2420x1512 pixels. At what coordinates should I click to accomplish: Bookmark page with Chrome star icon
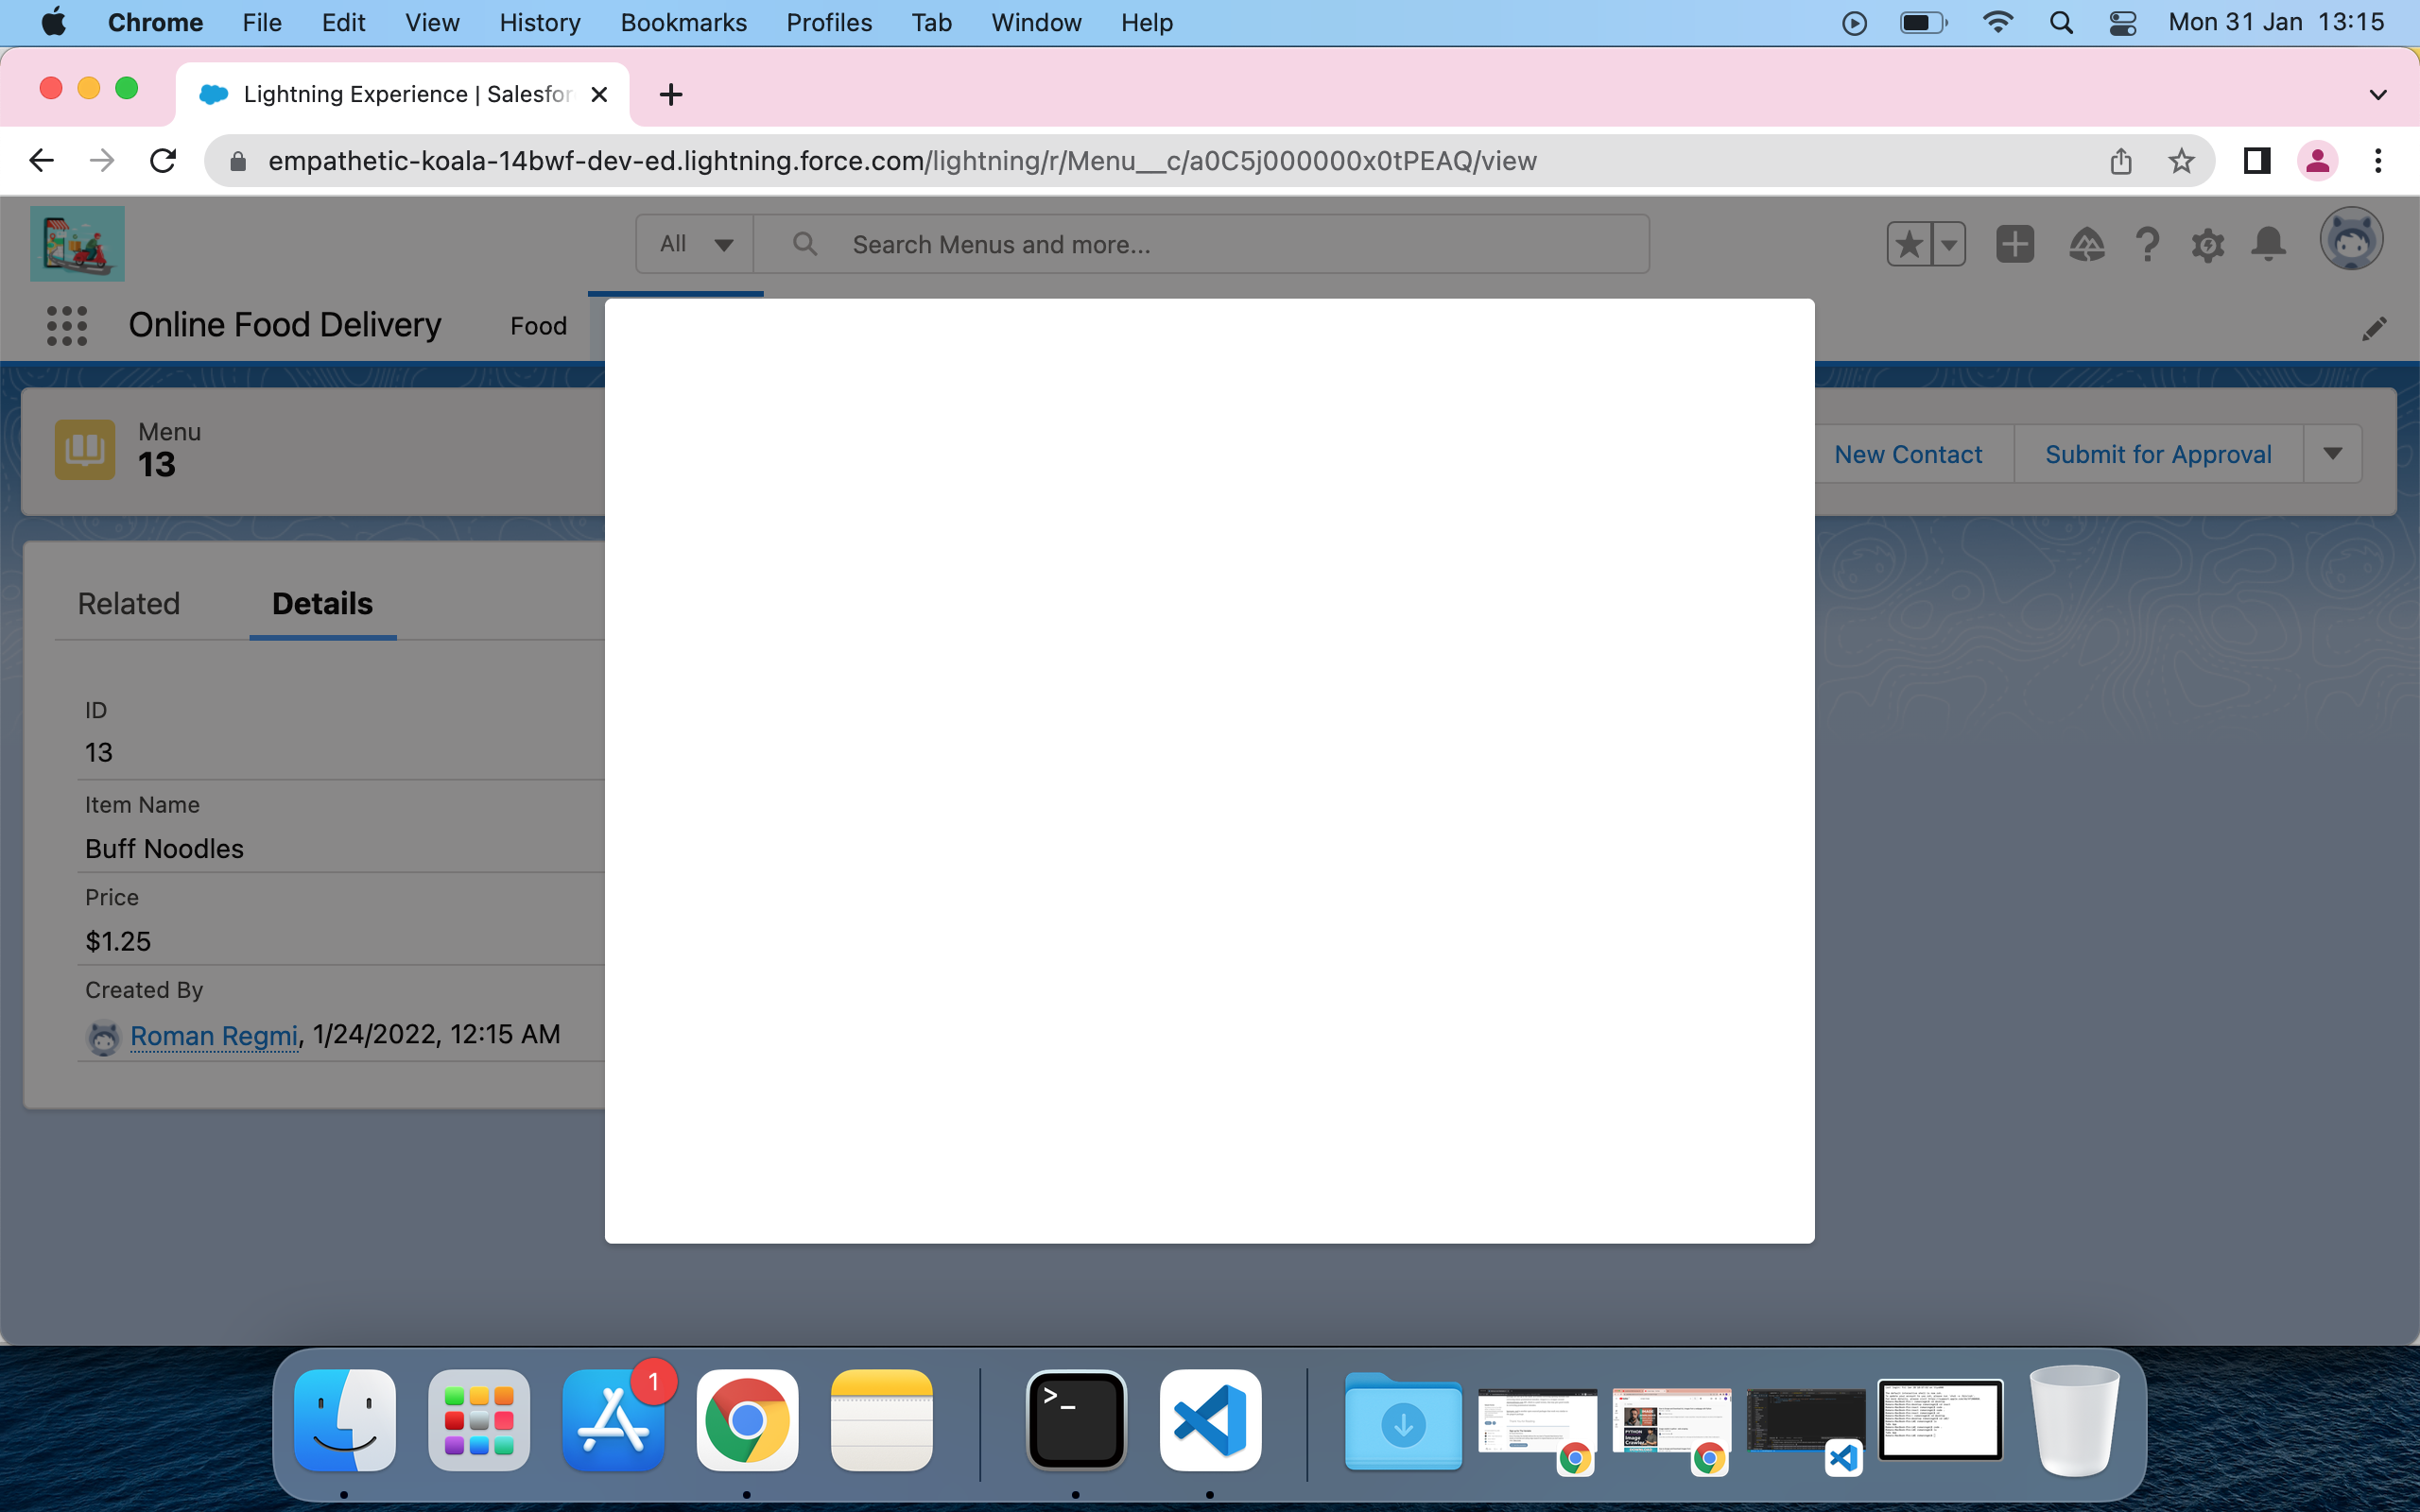(x=2181, y=161)
